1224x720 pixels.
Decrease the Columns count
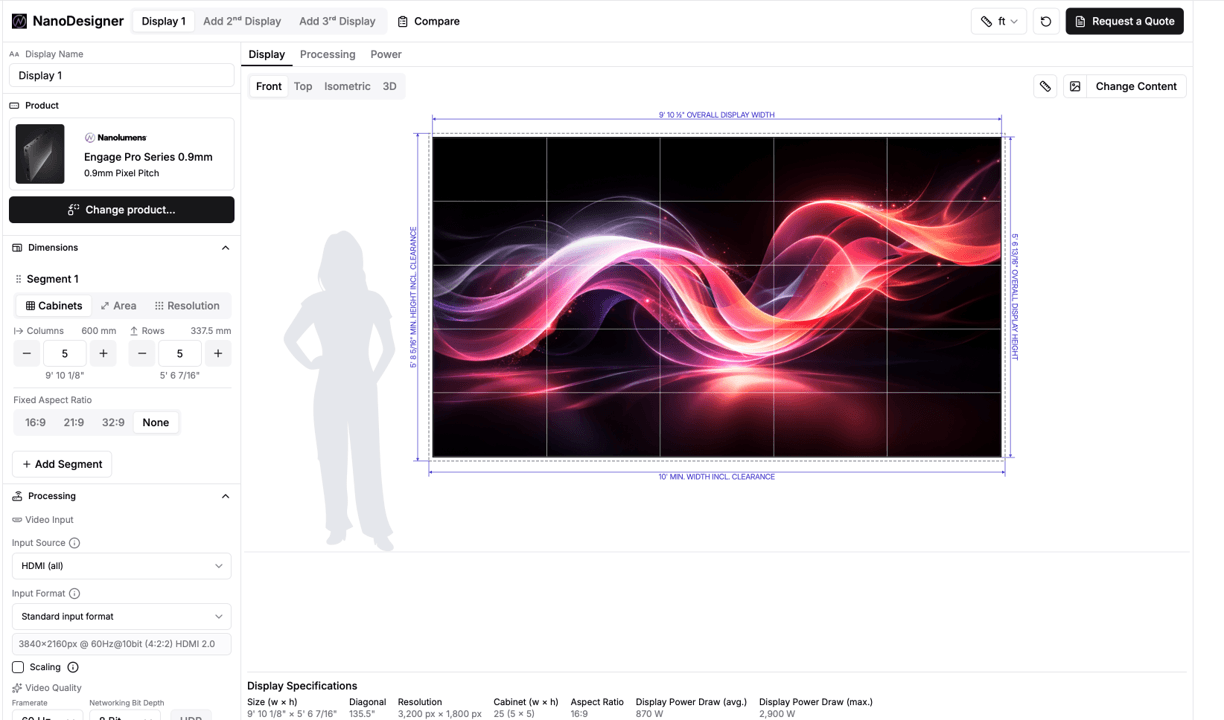[x=27, y=353]
